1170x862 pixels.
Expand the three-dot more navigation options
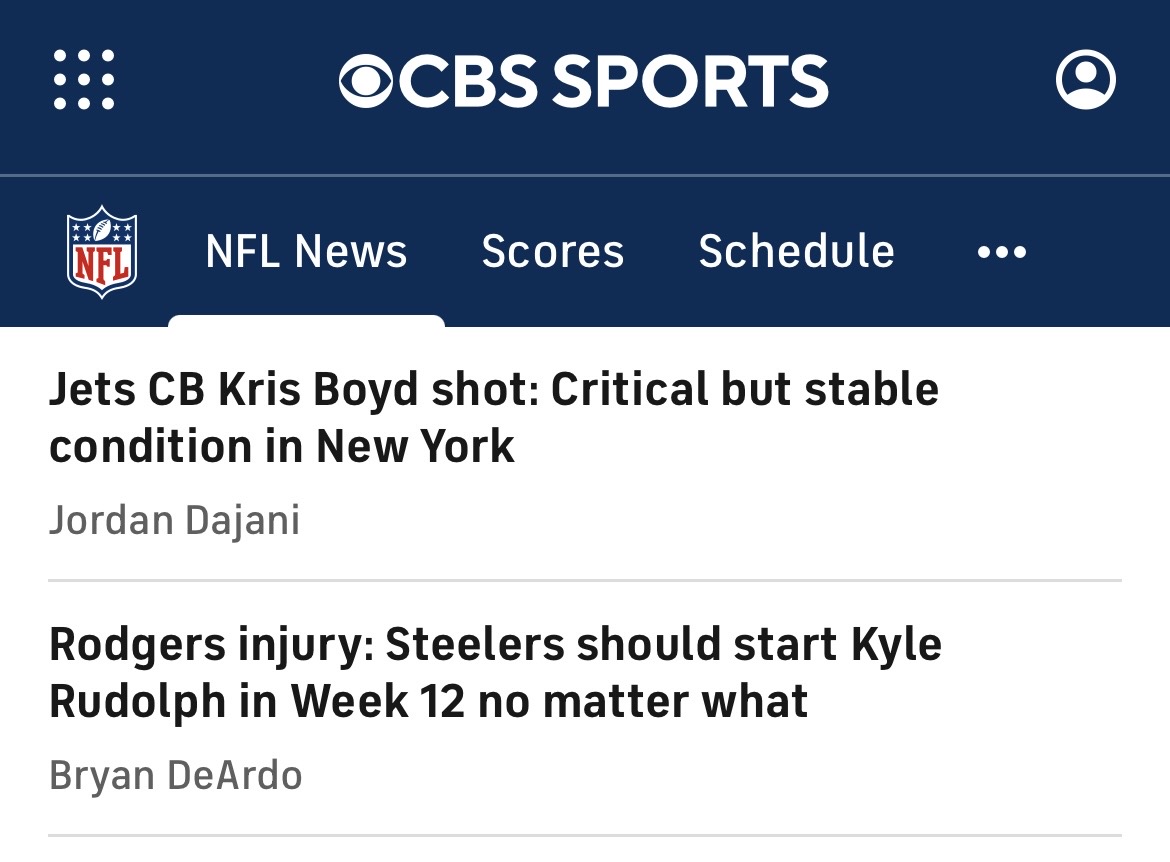(x=1001, y=252)
